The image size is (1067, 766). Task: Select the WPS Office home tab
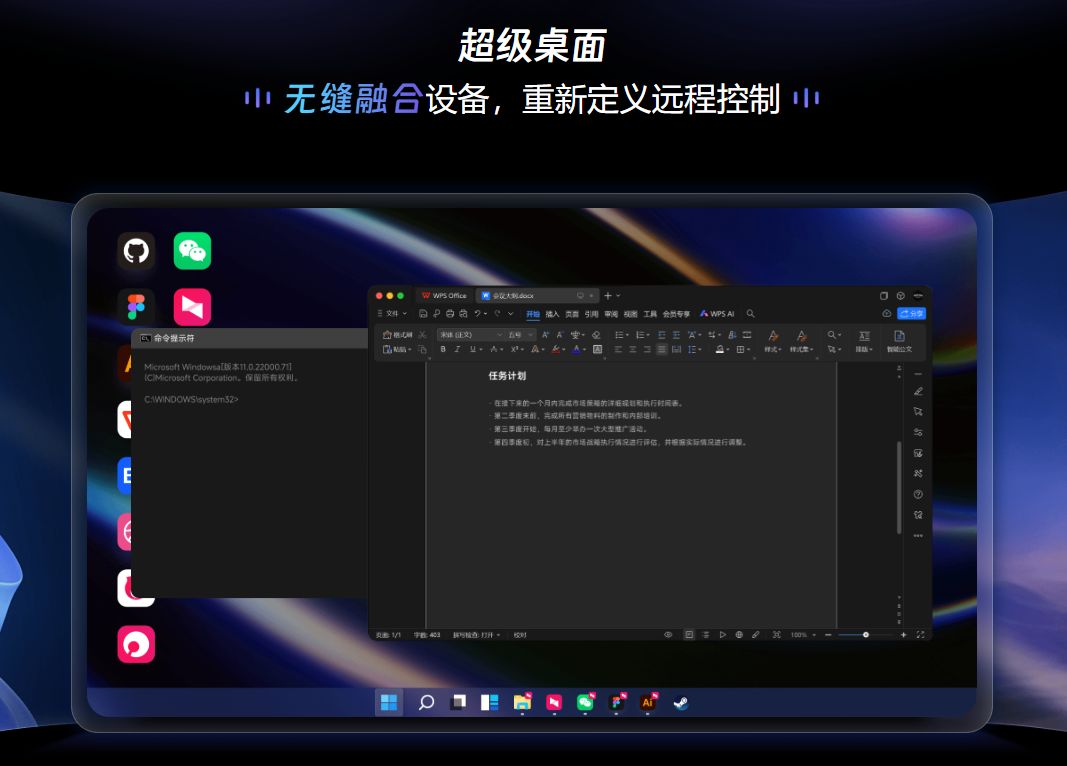444,295
